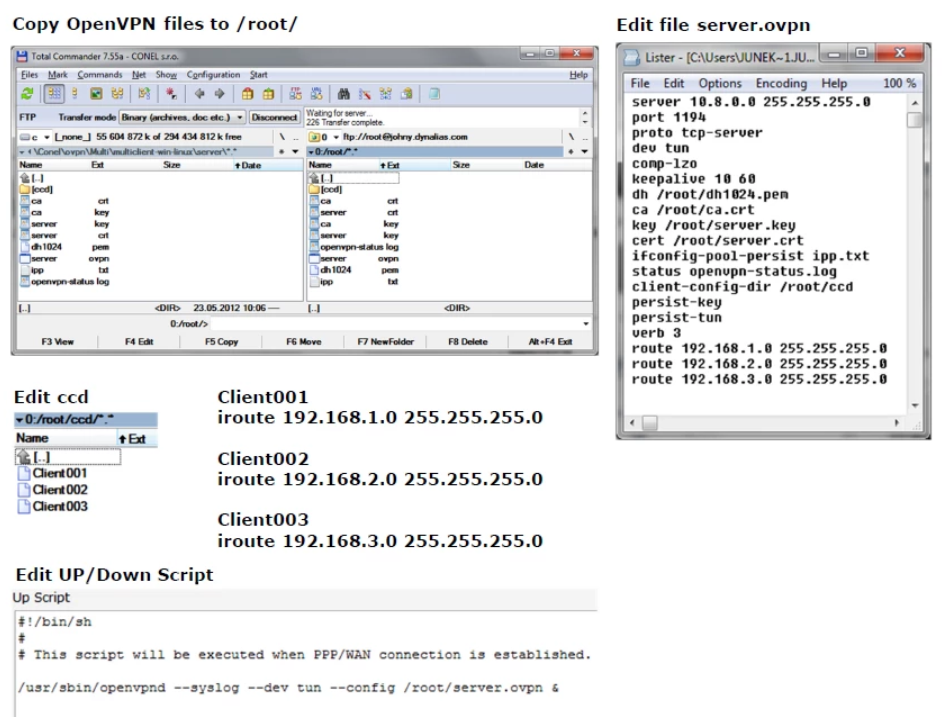Click the URL new FTP connection icon

pyautogui.click(x=315, y=94)
